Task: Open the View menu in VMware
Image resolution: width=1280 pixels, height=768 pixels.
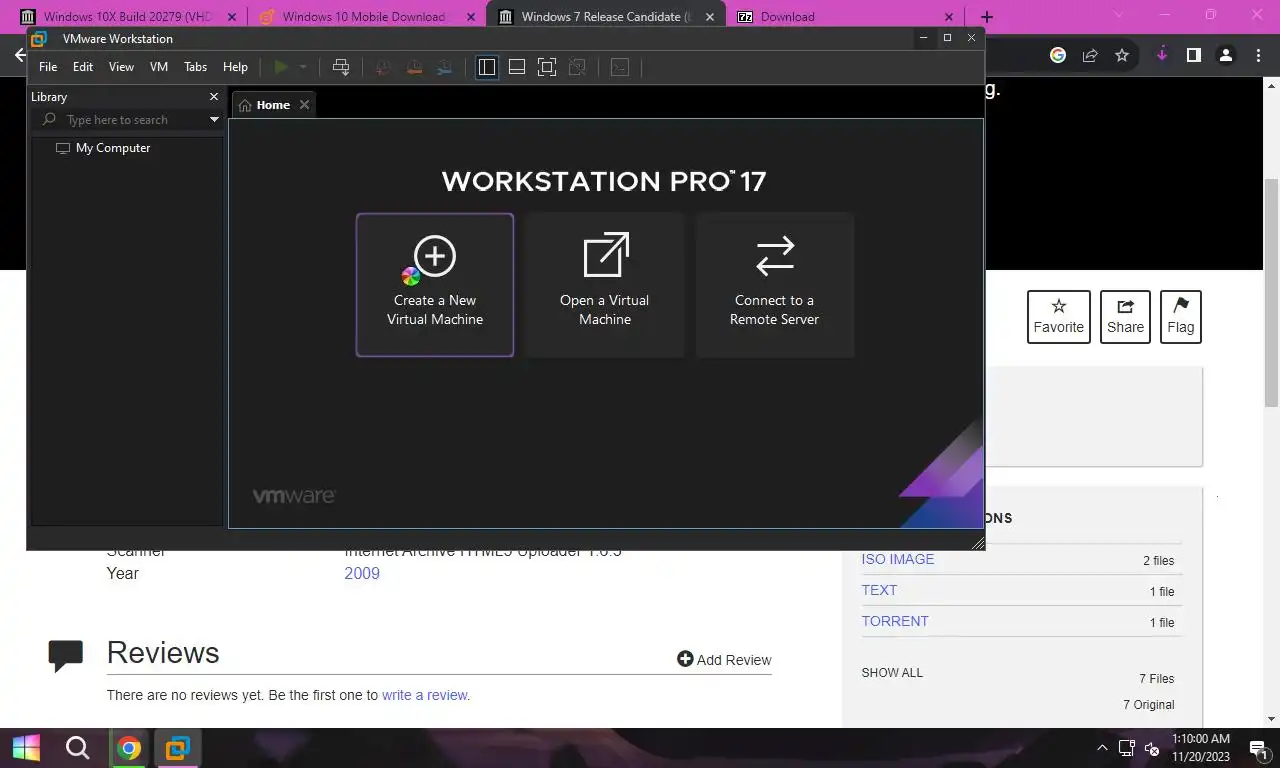Action: 121,67
